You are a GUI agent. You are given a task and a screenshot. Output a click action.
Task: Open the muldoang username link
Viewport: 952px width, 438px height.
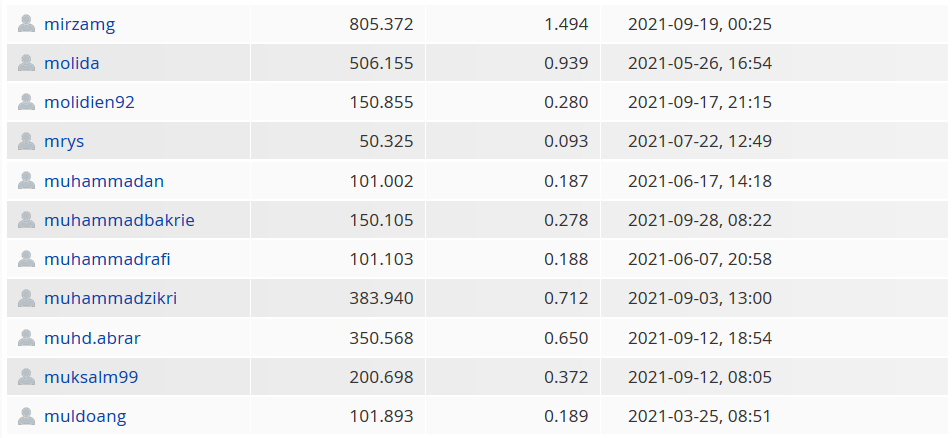tap(85, 417)
